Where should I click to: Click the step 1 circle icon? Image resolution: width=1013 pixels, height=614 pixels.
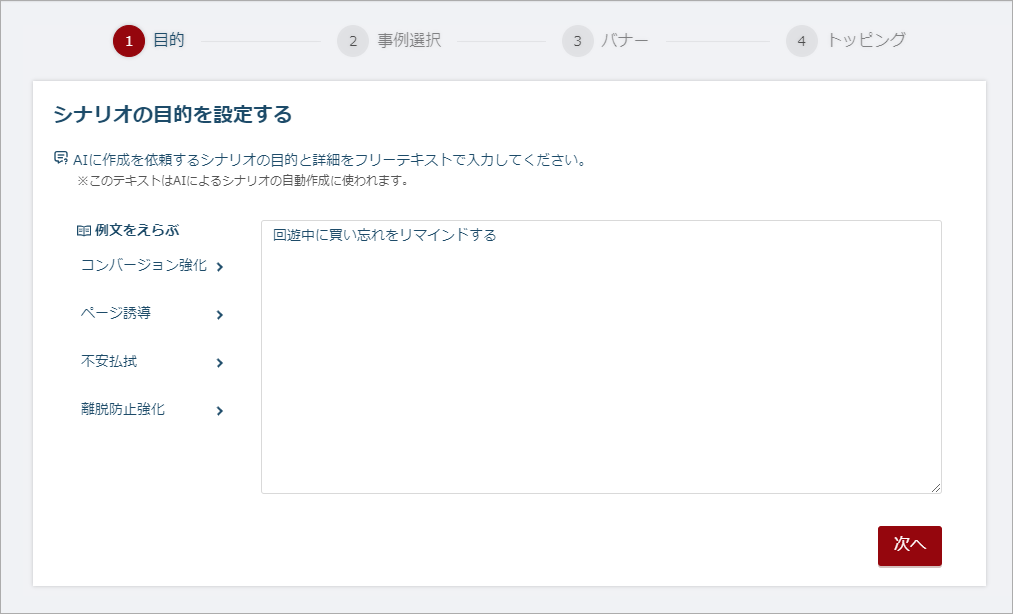(x=129, y=41)
